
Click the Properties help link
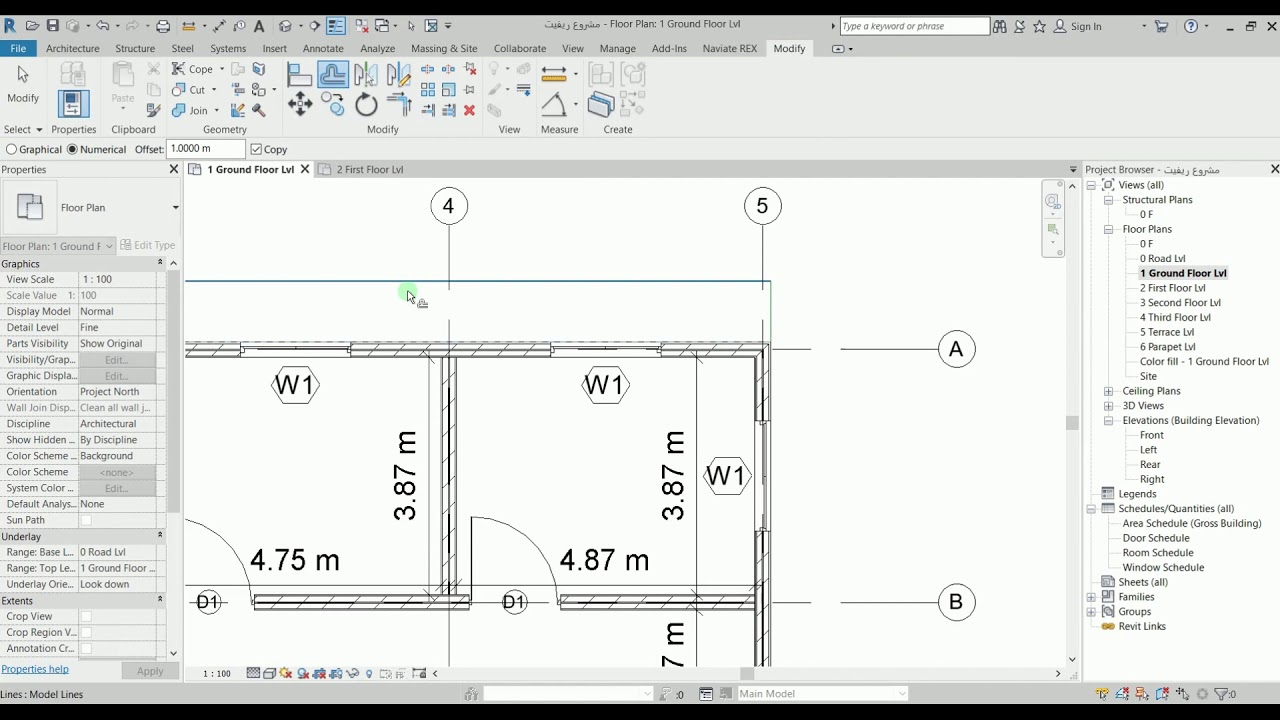[35, 669]
